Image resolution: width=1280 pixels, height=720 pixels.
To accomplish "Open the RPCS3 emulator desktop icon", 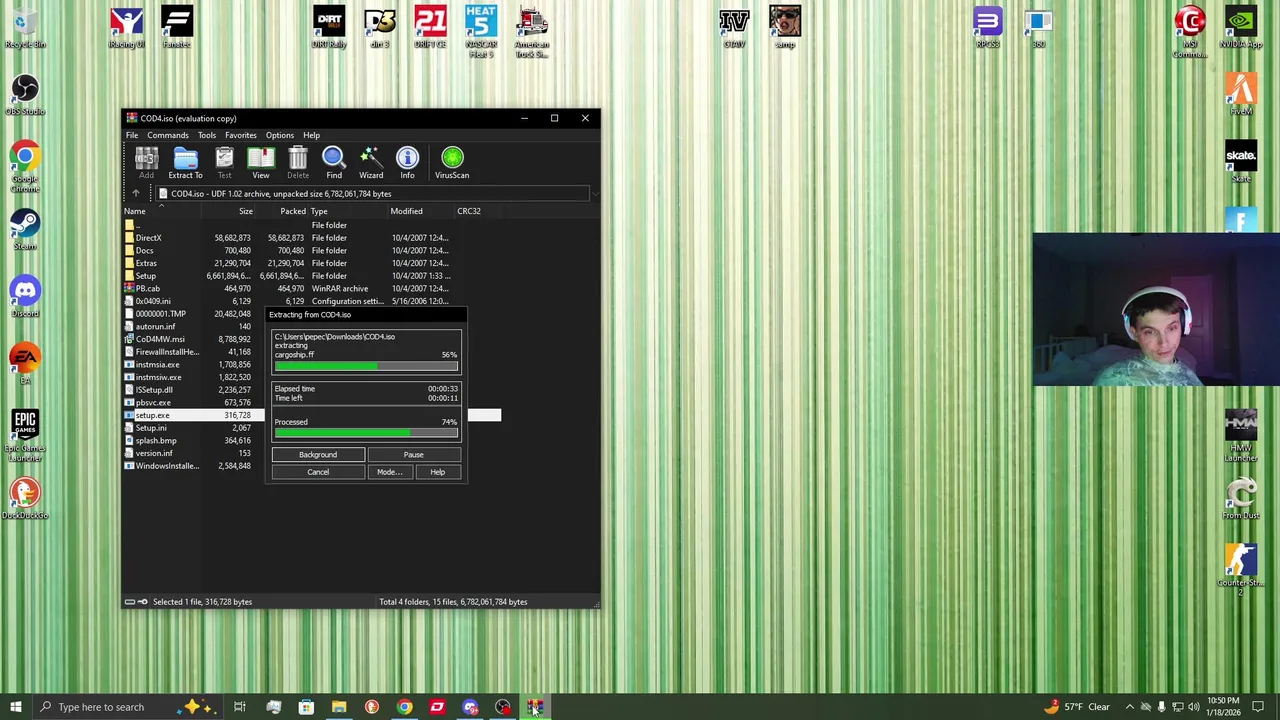I will (x=987, y=28).
